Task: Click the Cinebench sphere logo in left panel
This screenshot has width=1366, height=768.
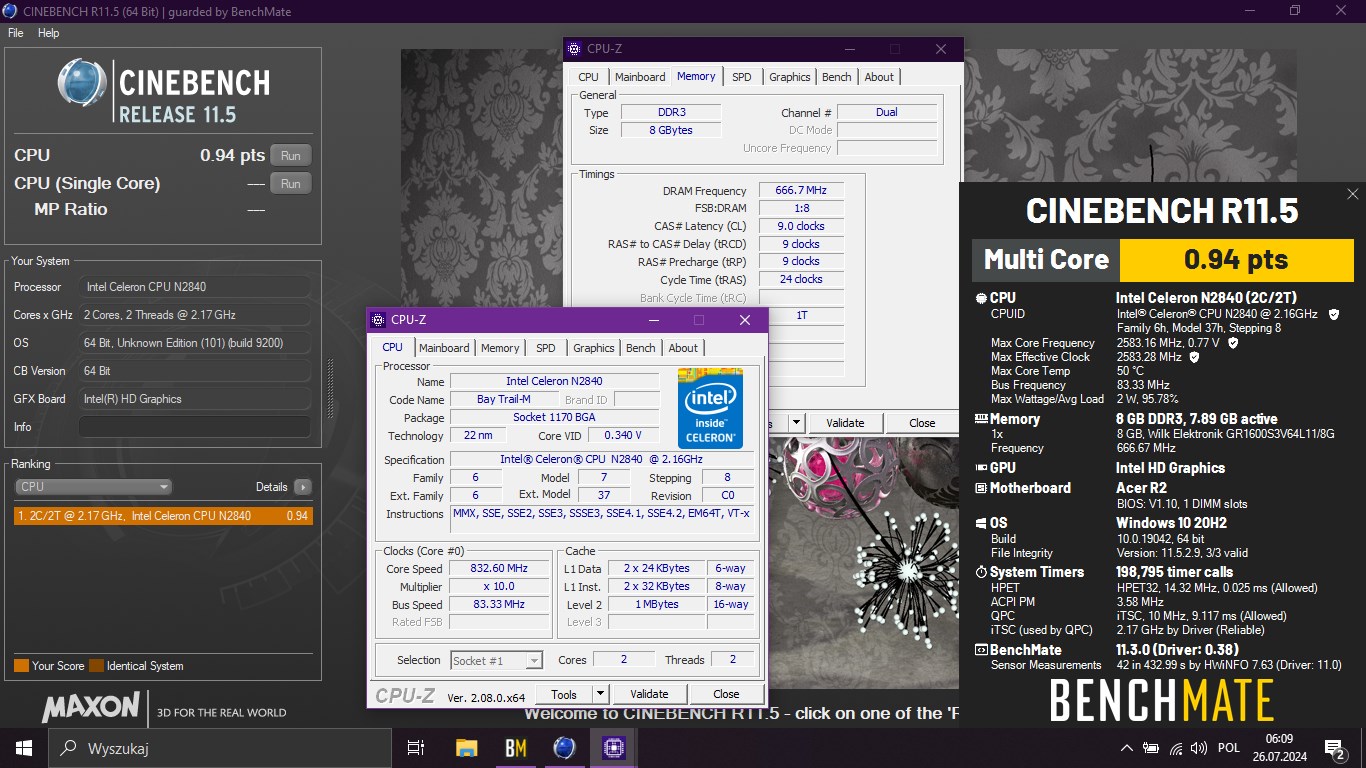Action: pos(83,84)
